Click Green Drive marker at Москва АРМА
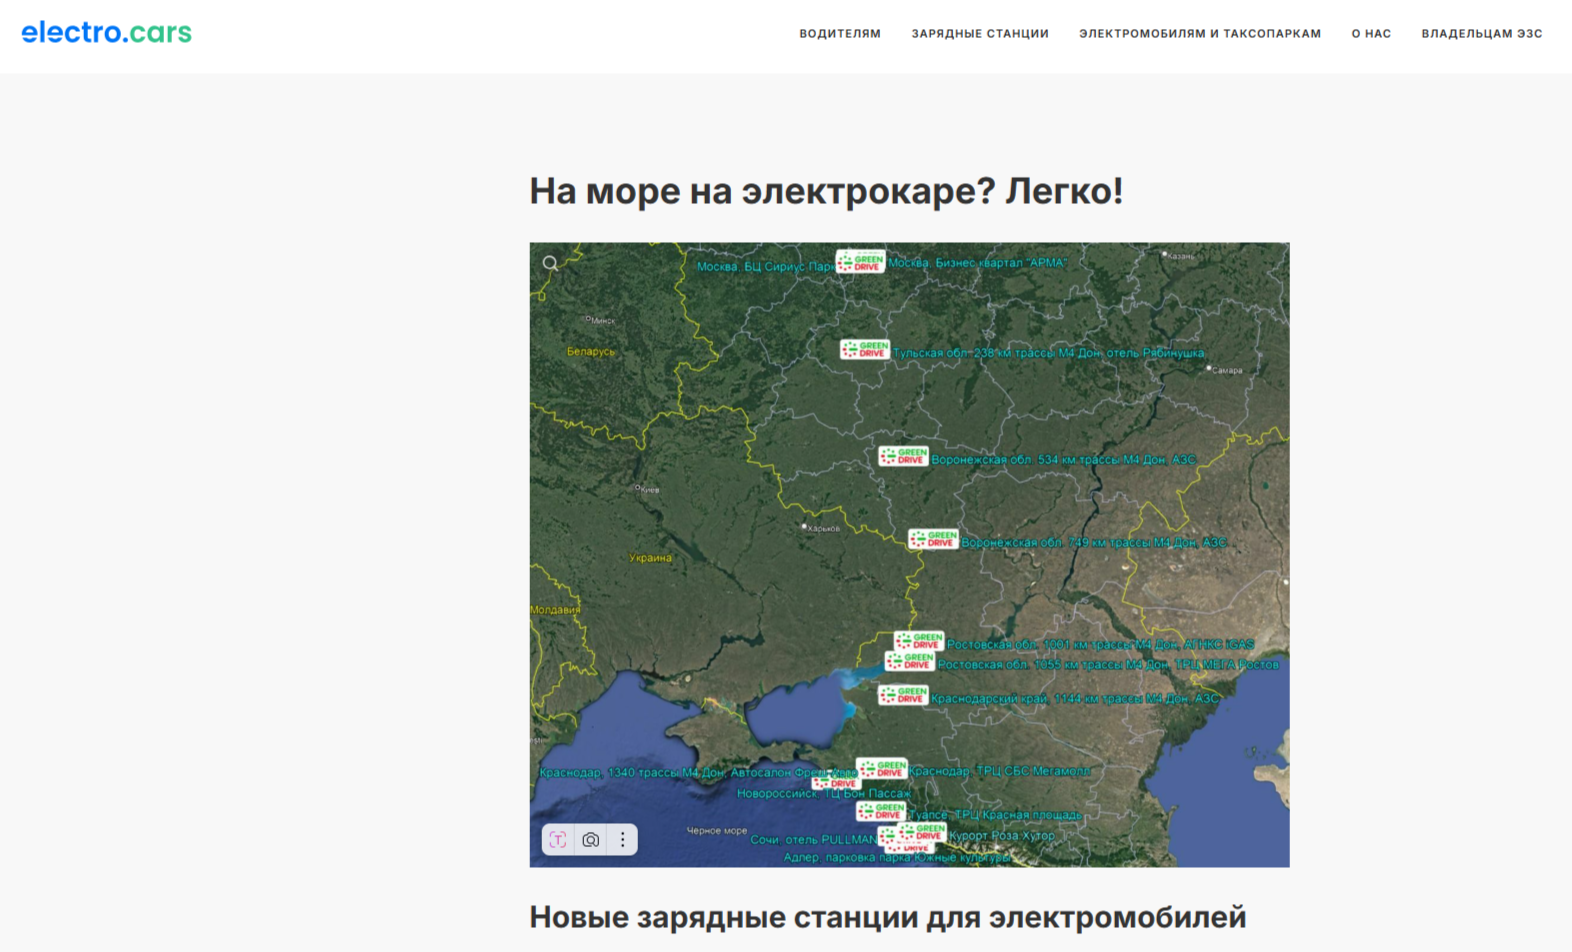 point(860,262)
